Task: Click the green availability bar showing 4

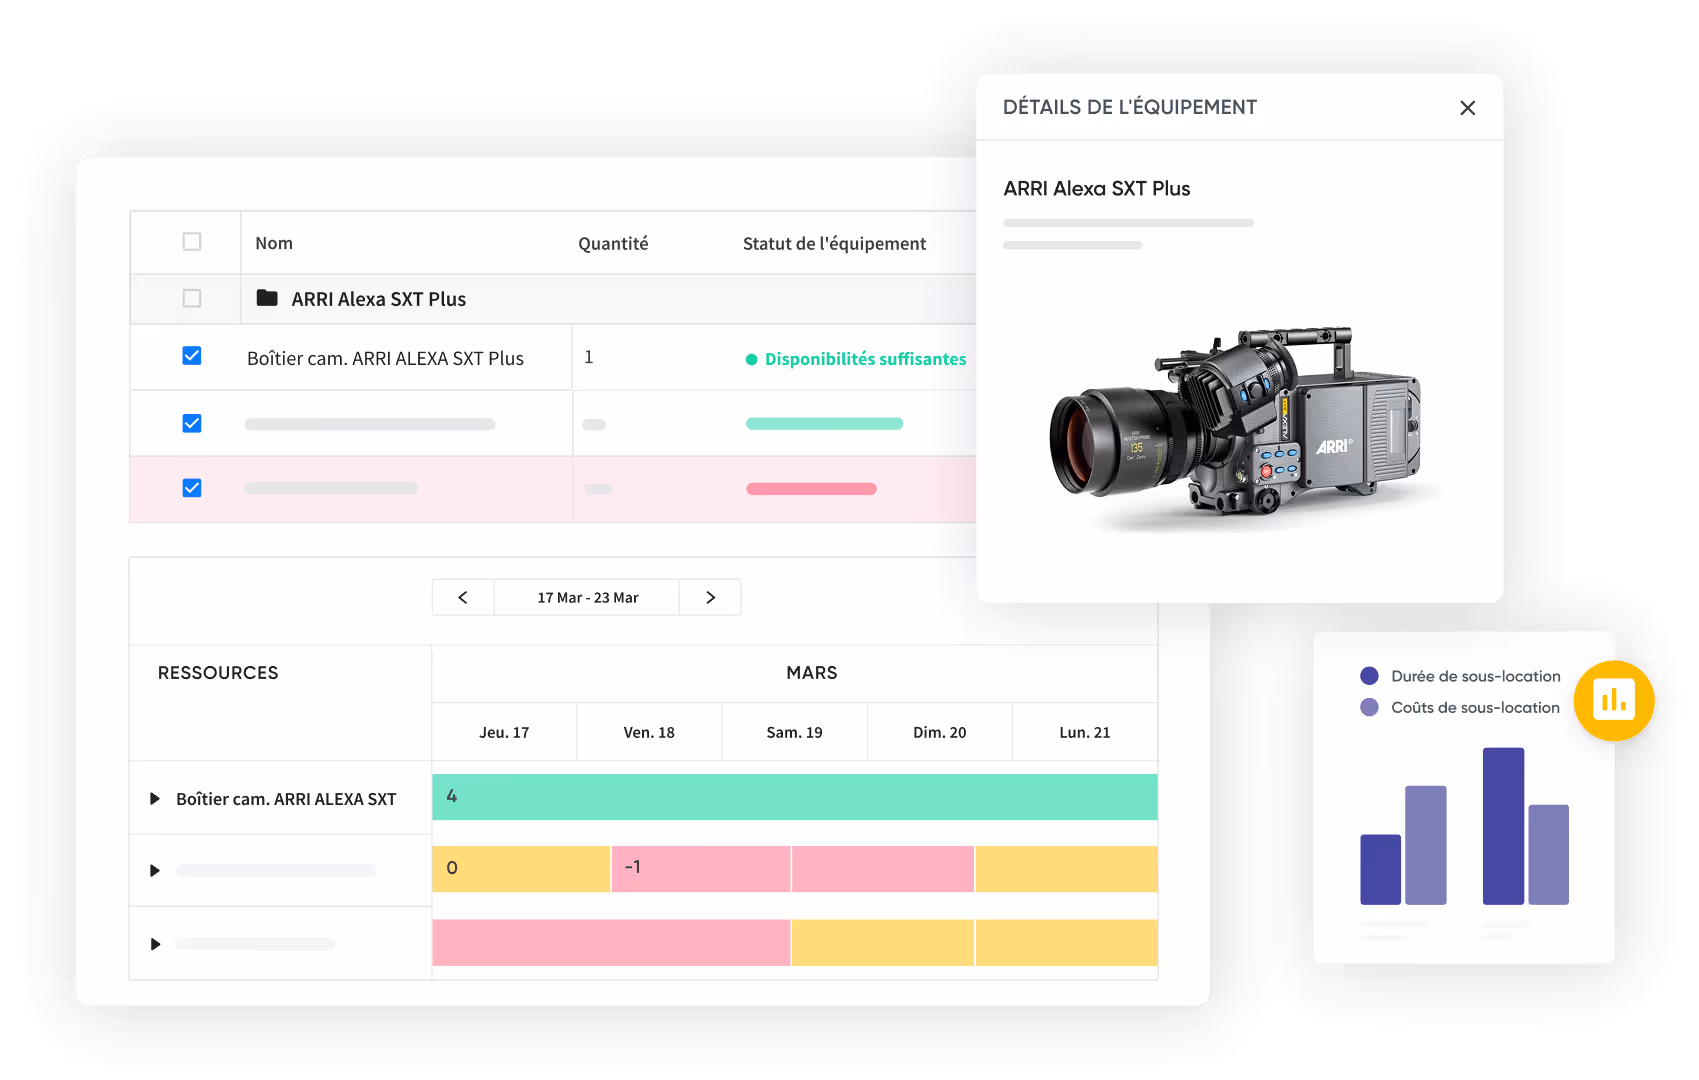Action: click(795, 797)
